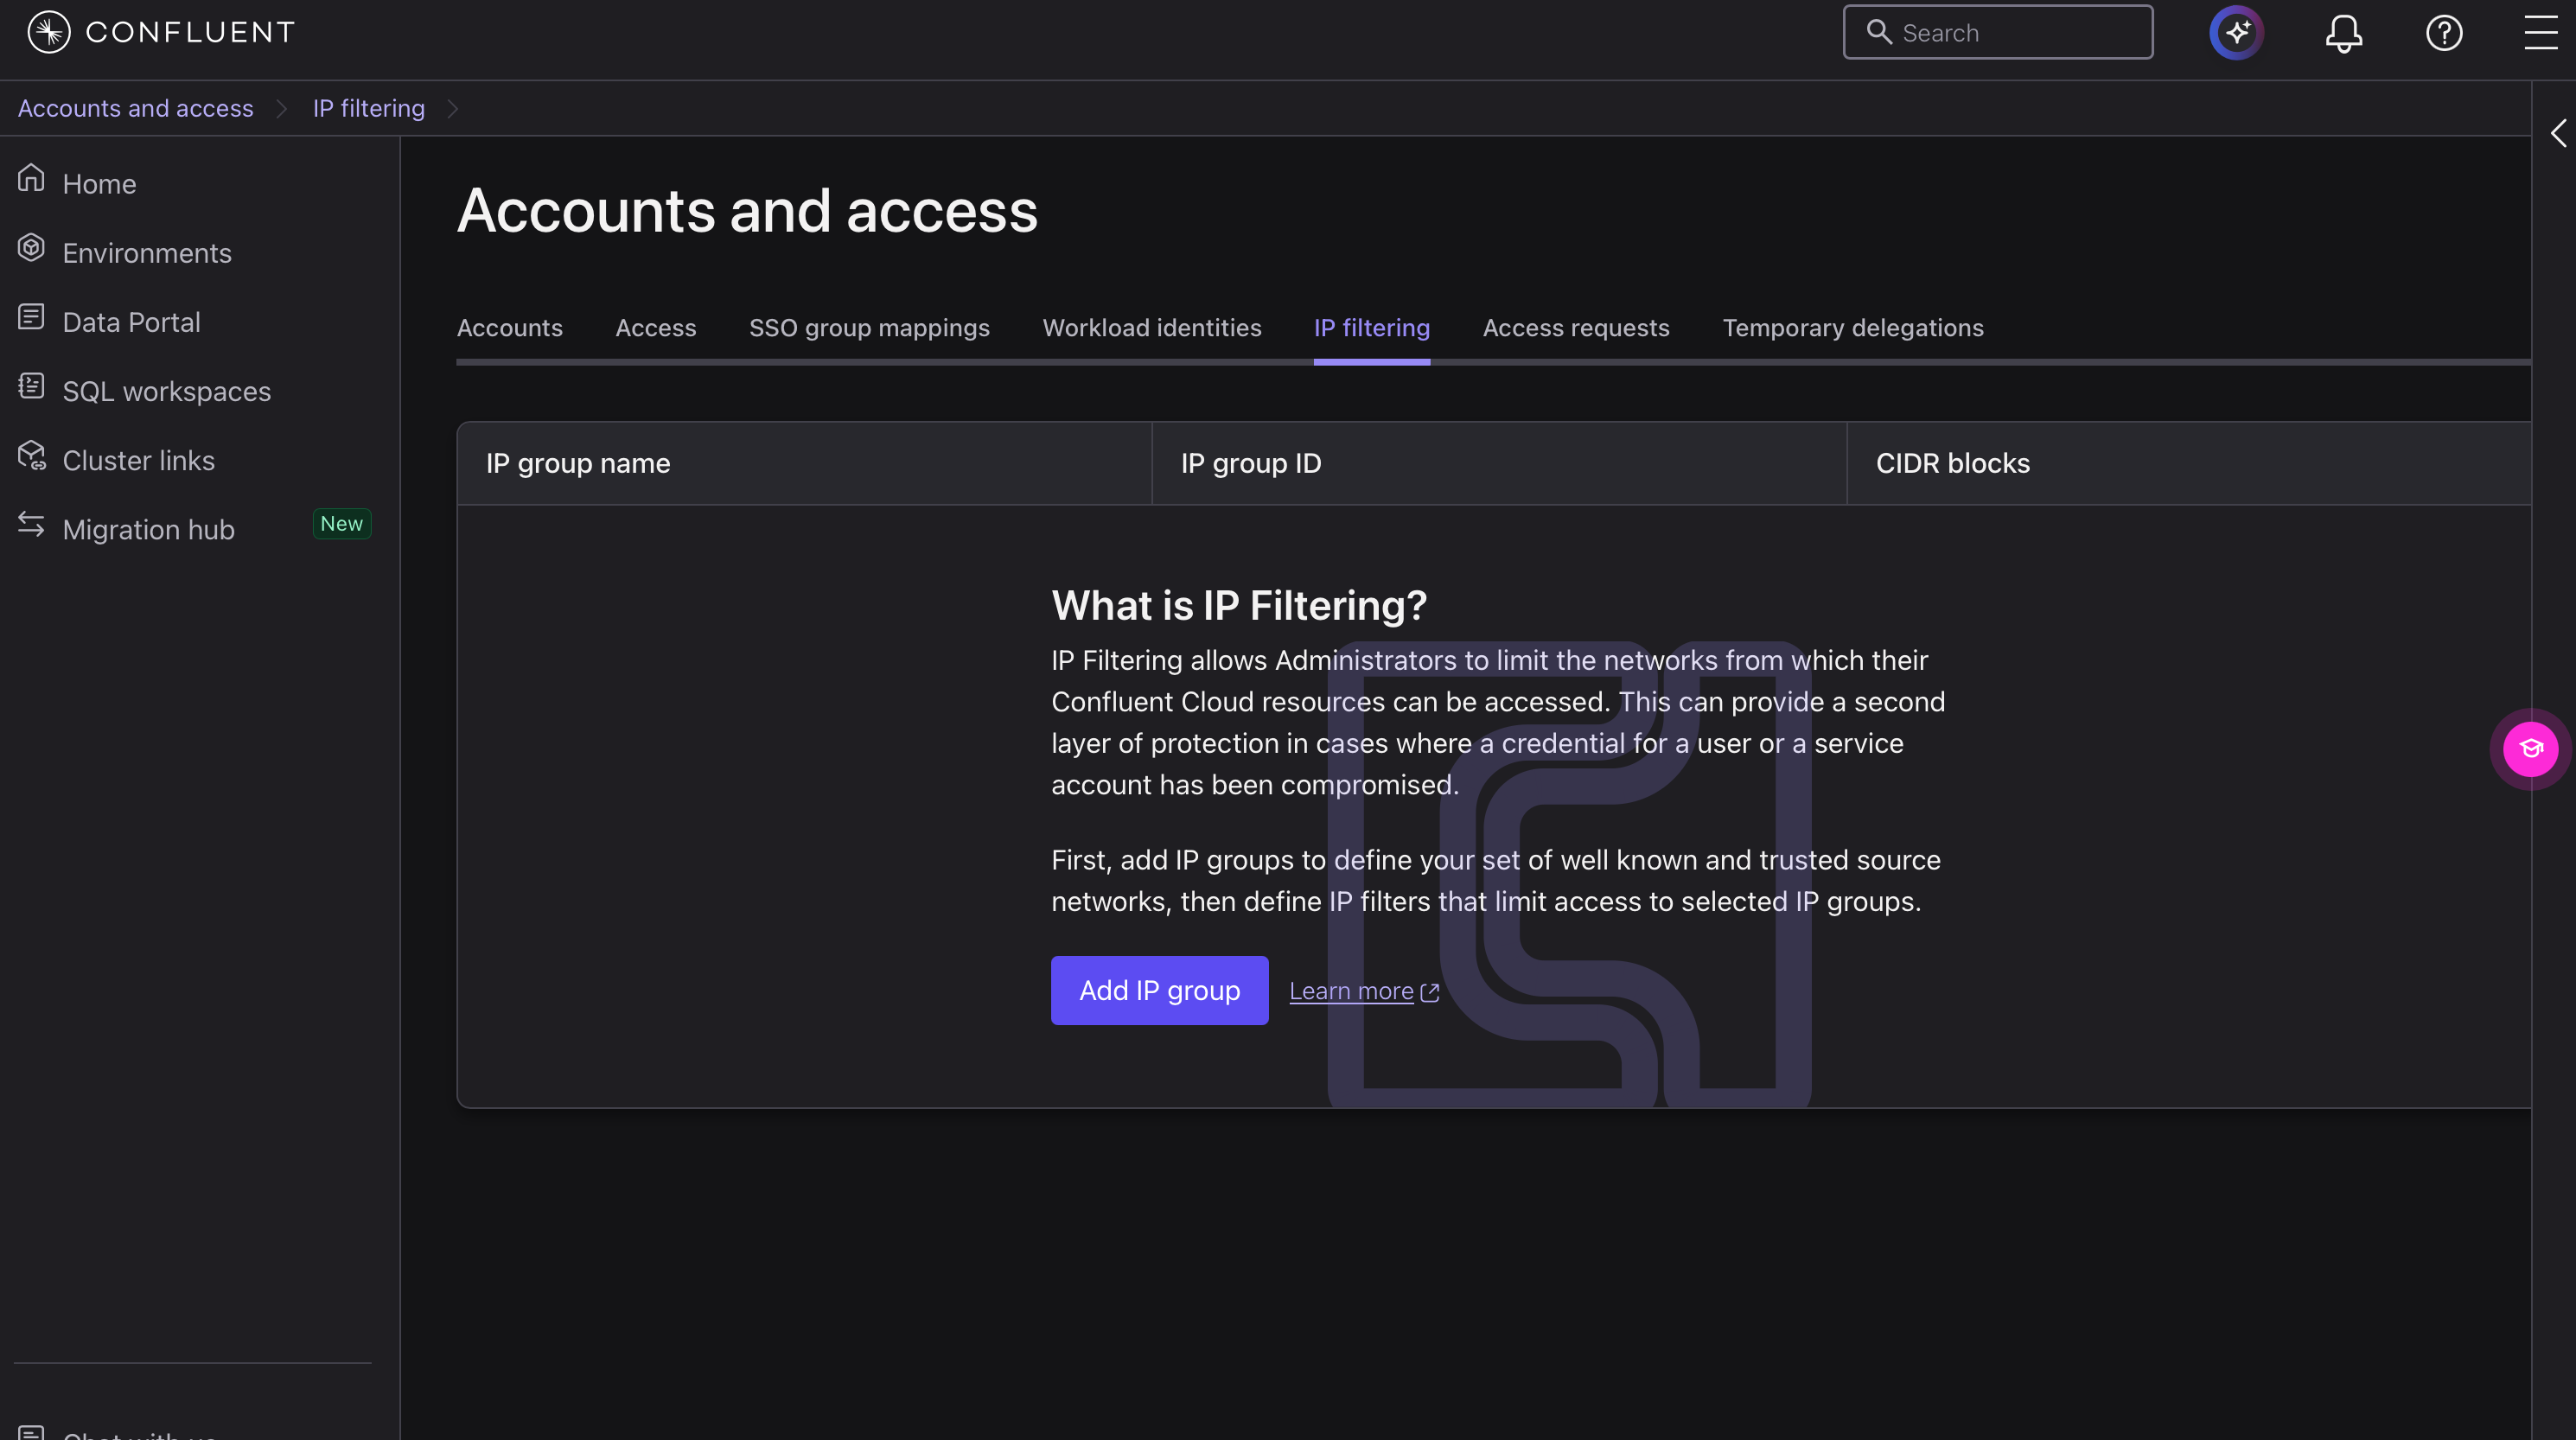This screenshot has width=2576, height=1440.
Task: Switch to the Accounts tab
Action: [x=509, y=328]
